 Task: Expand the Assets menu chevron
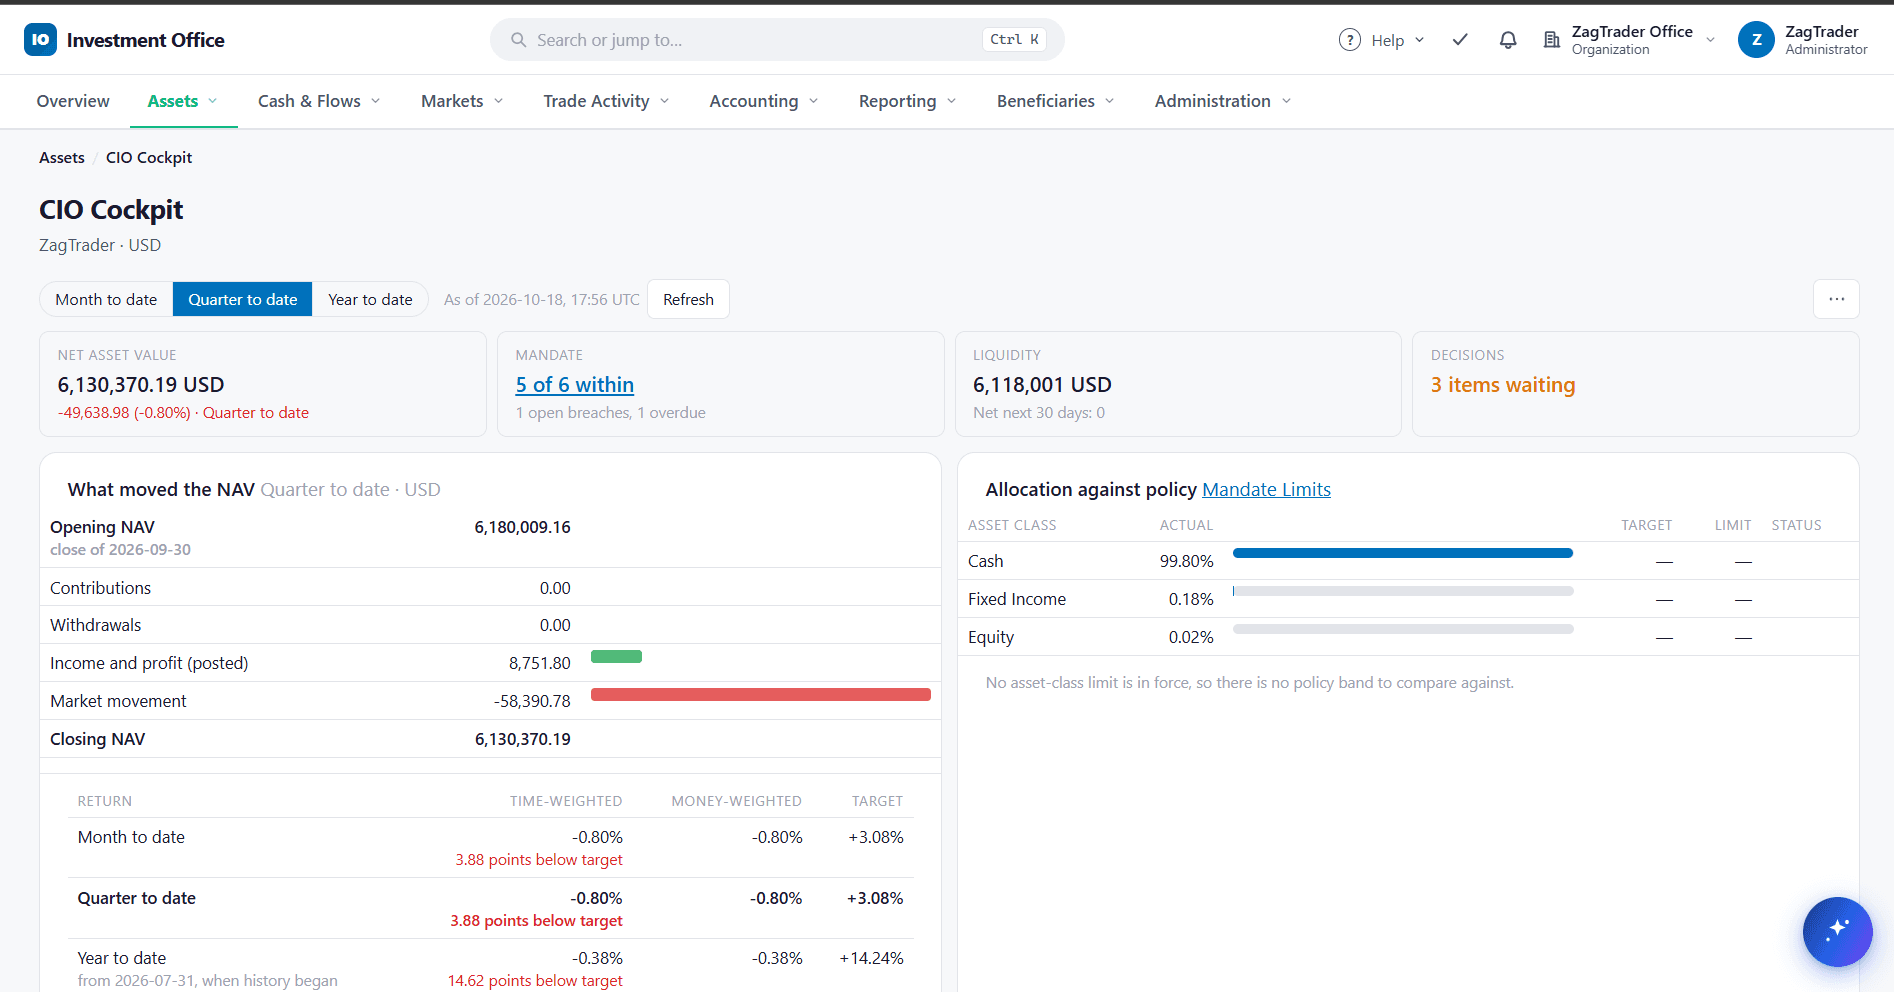(213, 101)
